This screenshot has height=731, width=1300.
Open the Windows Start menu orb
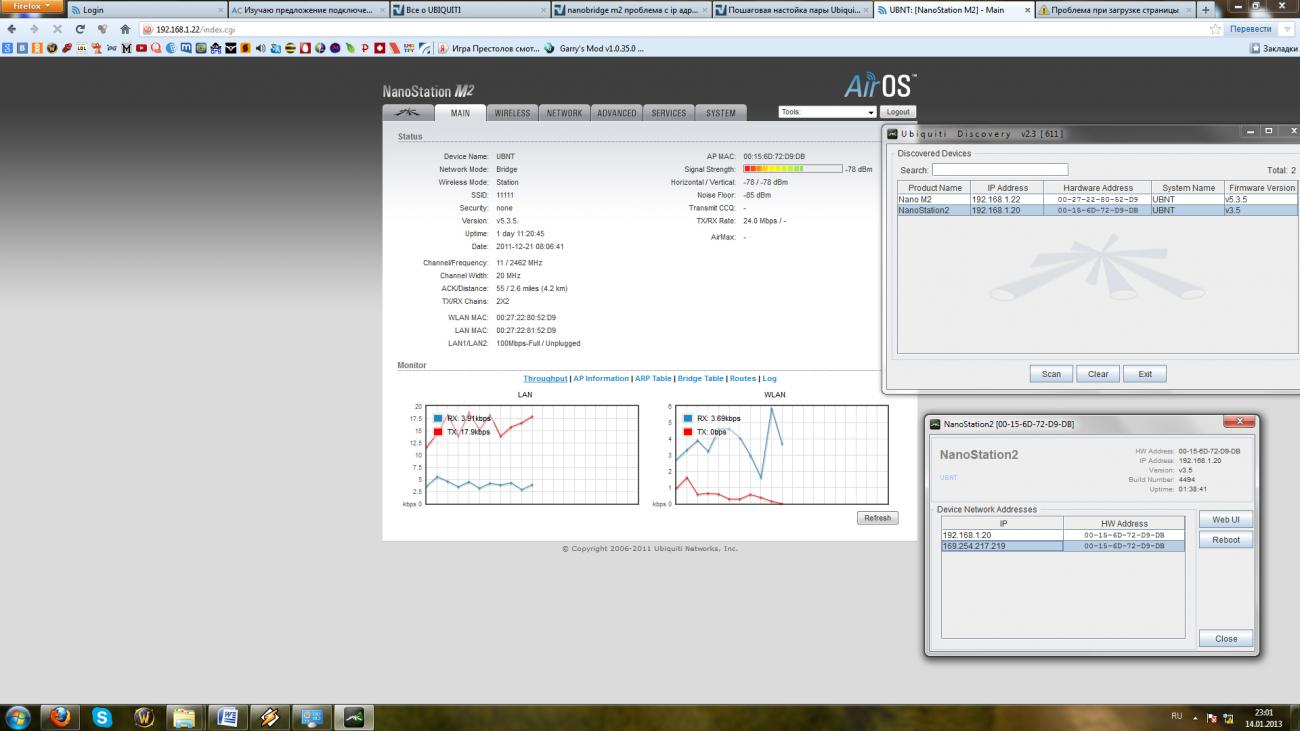18,717
